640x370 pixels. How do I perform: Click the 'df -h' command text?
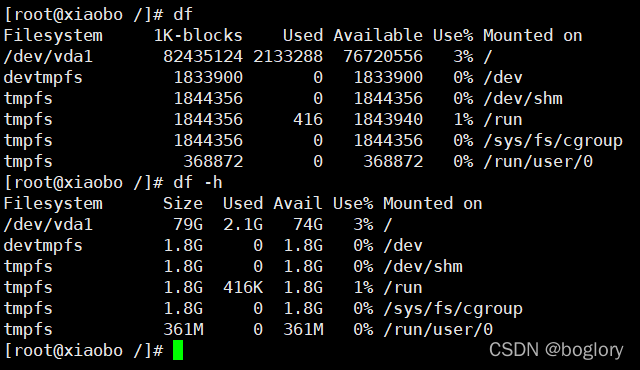[198, 183]
